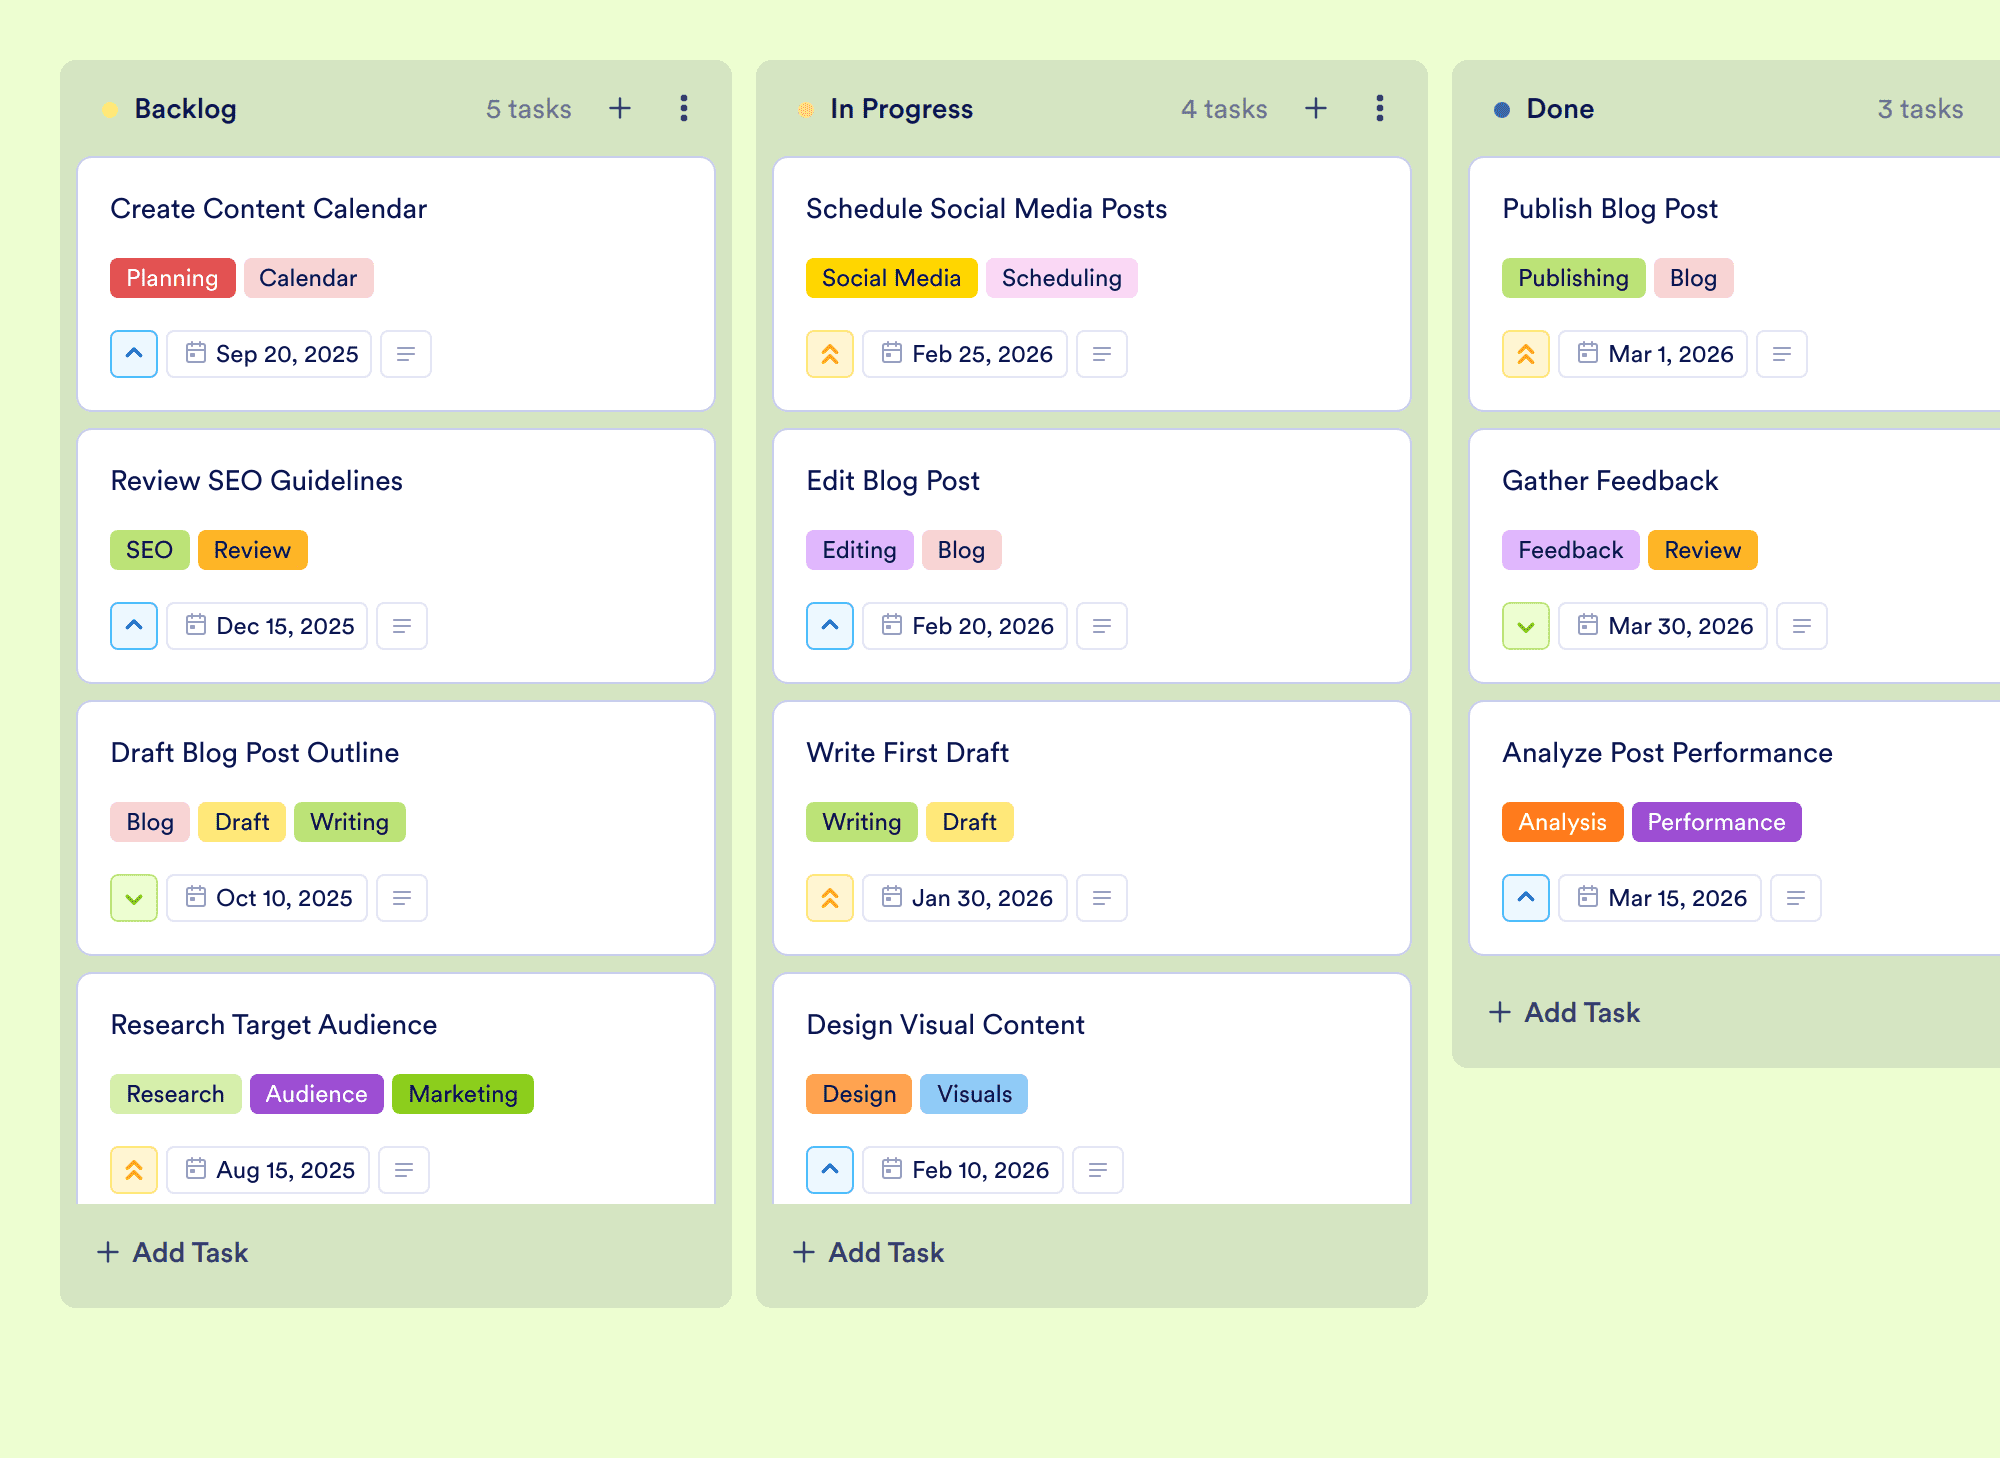Open description icon on Create Content Calendar card
Image resolution: width=2000 pixels, height=1458 pixels.
click(406, 354)
